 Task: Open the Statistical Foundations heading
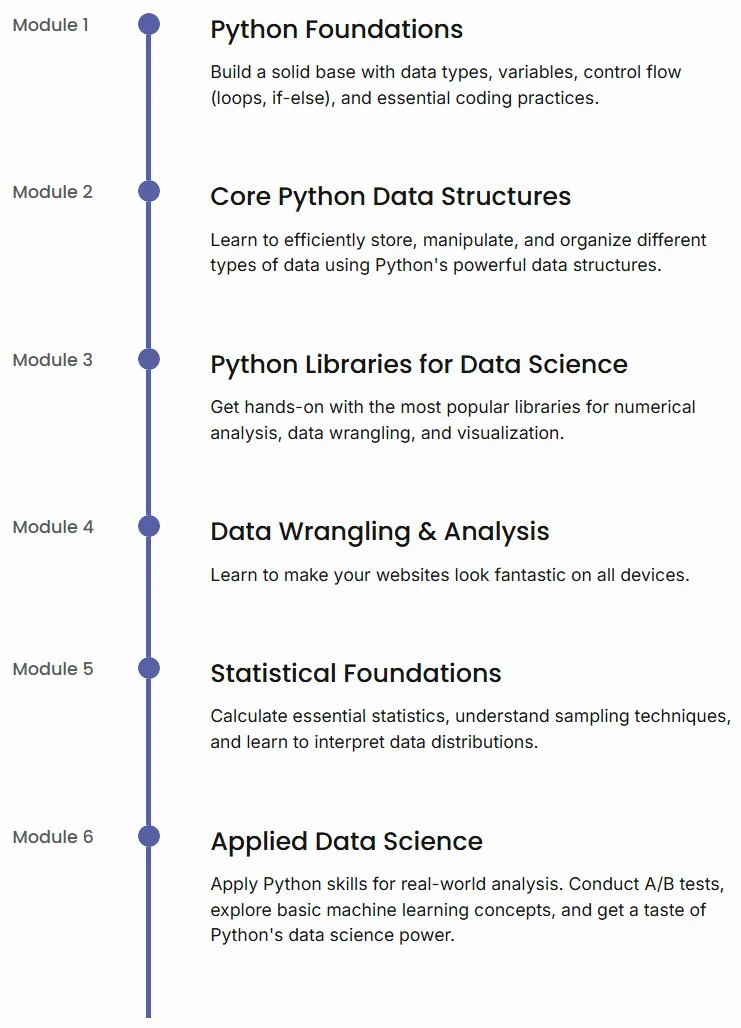click(355, 673)
